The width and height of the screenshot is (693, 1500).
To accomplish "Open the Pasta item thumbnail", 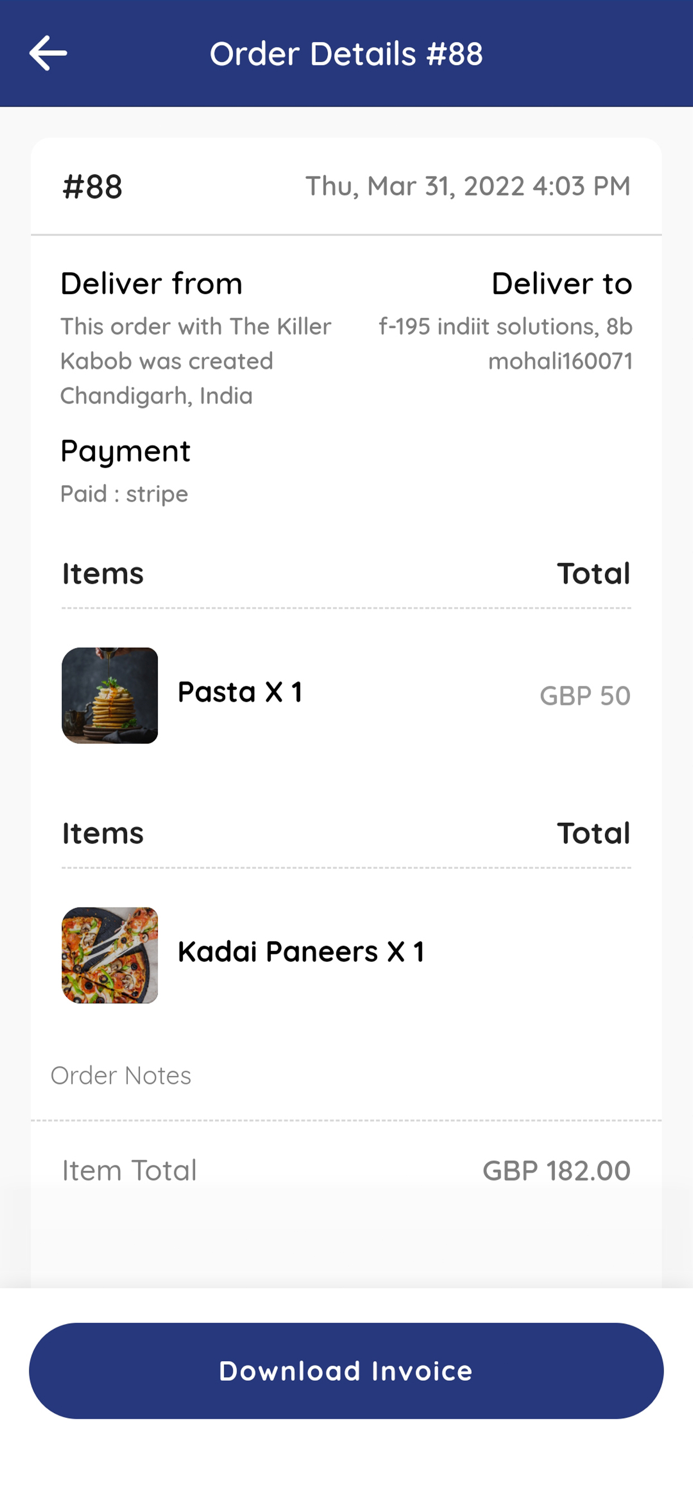I will coord(110,695).
